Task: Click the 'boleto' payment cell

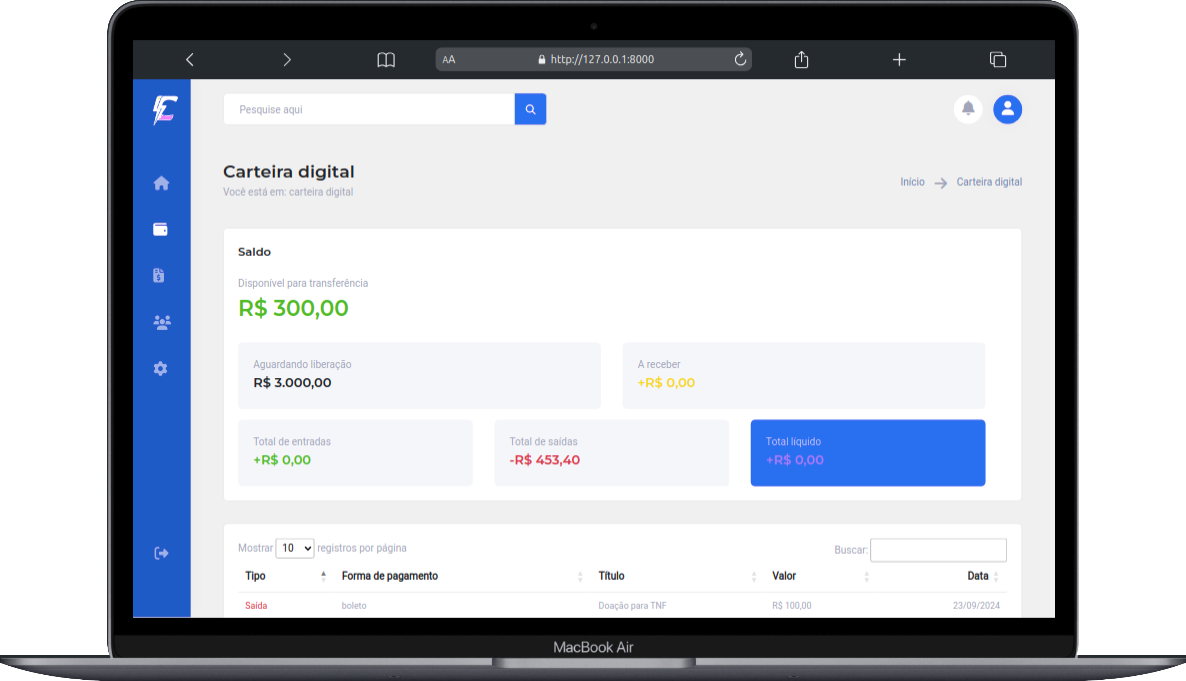Action: click(x=354, y=605)
